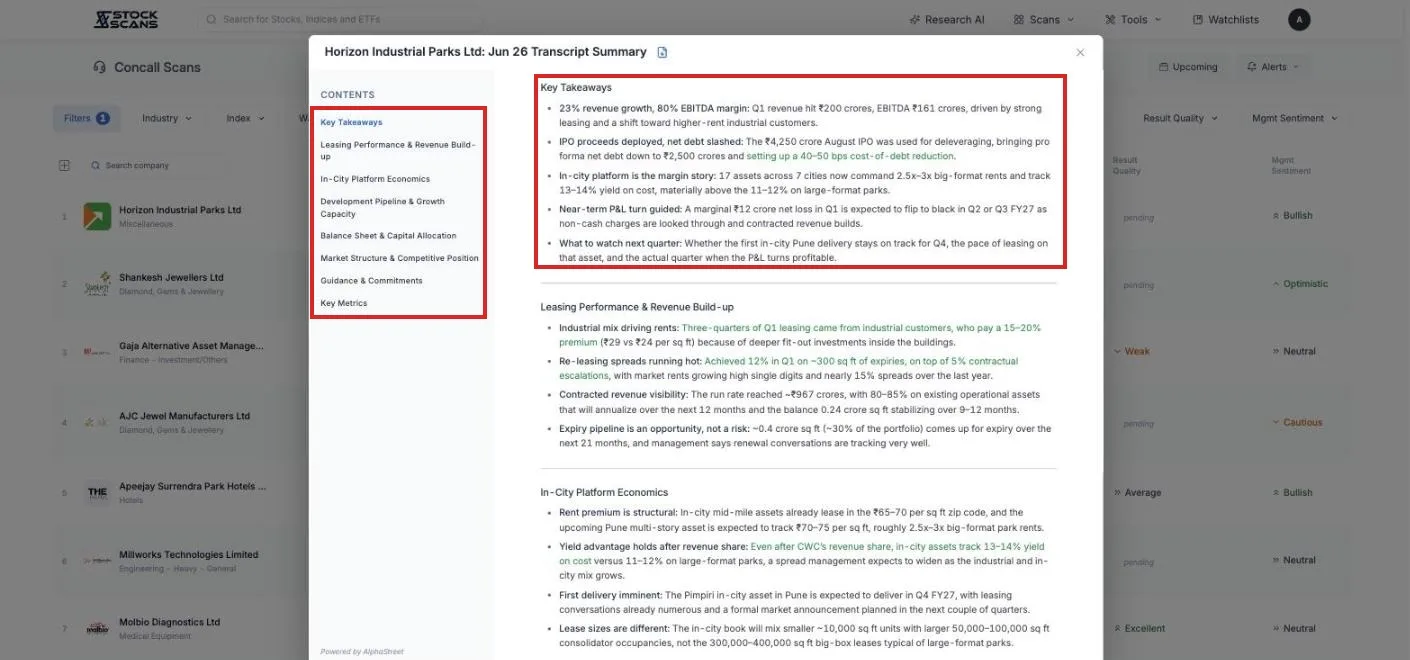
Task: Open Molbio Diagnostics Ltd row
Action: [x=169, y=622]
